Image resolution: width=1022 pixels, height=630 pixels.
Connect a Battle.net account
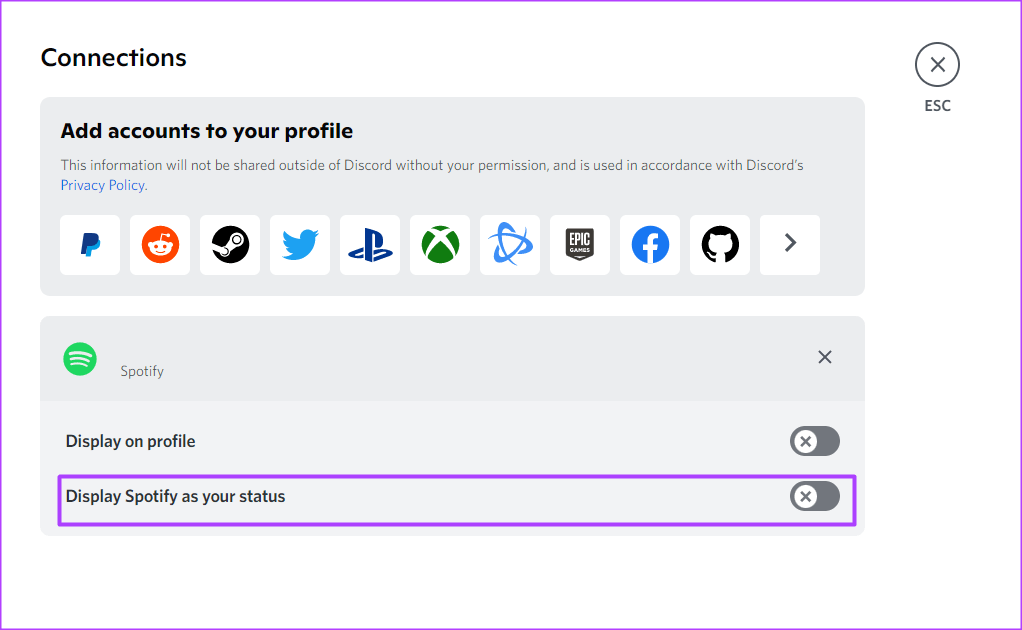click(510, 245)
